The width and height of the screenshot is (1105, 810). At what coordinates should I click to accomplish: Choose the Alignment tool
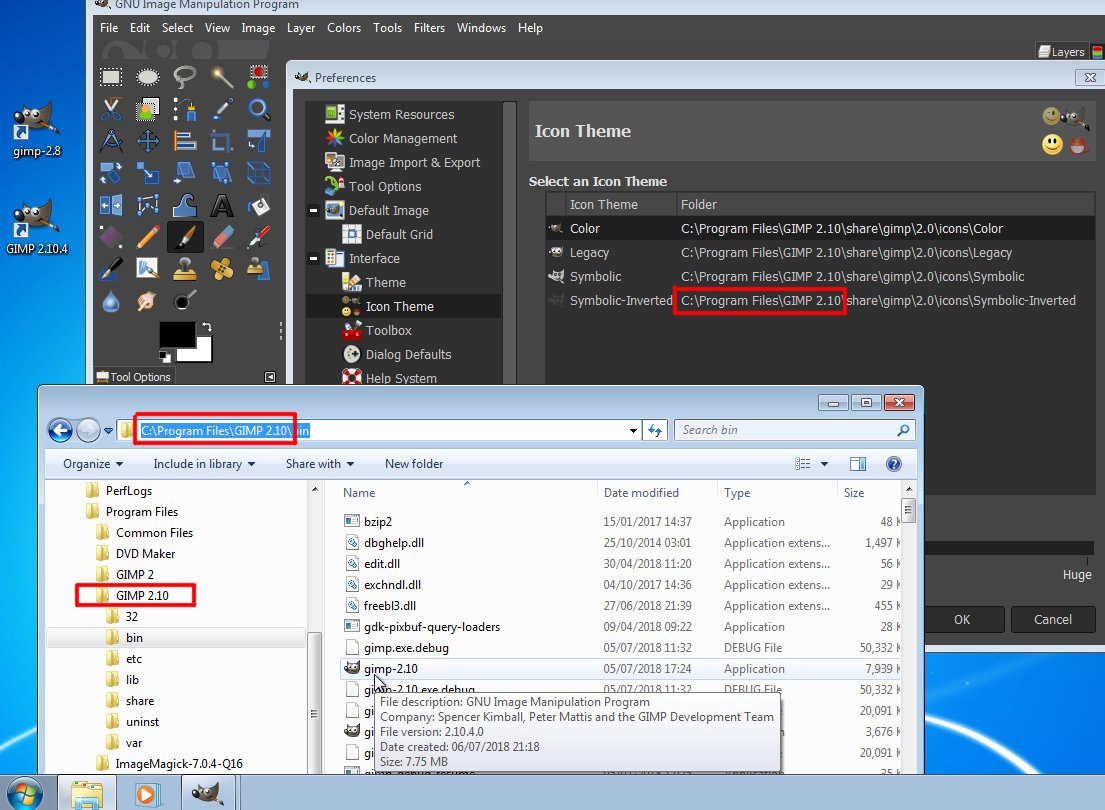tap(185, 141)
